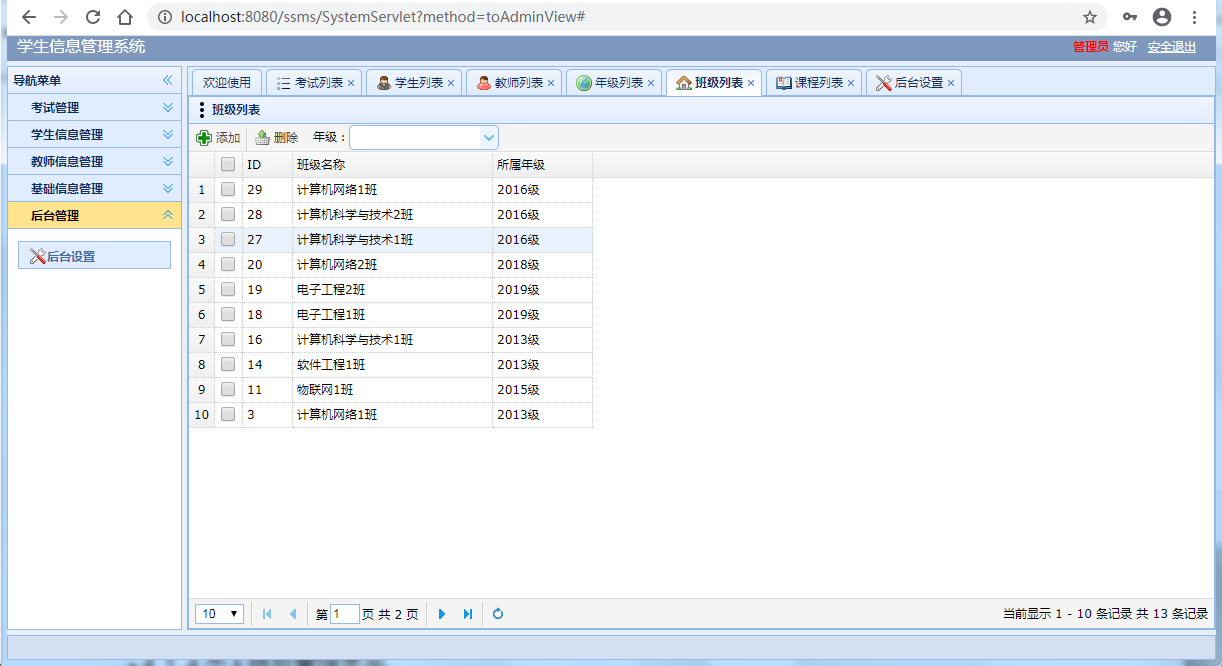Viewport: 1222px width, 666px height.
Task: Click the 安全退出 logout link
Action: pos(1170,46)
